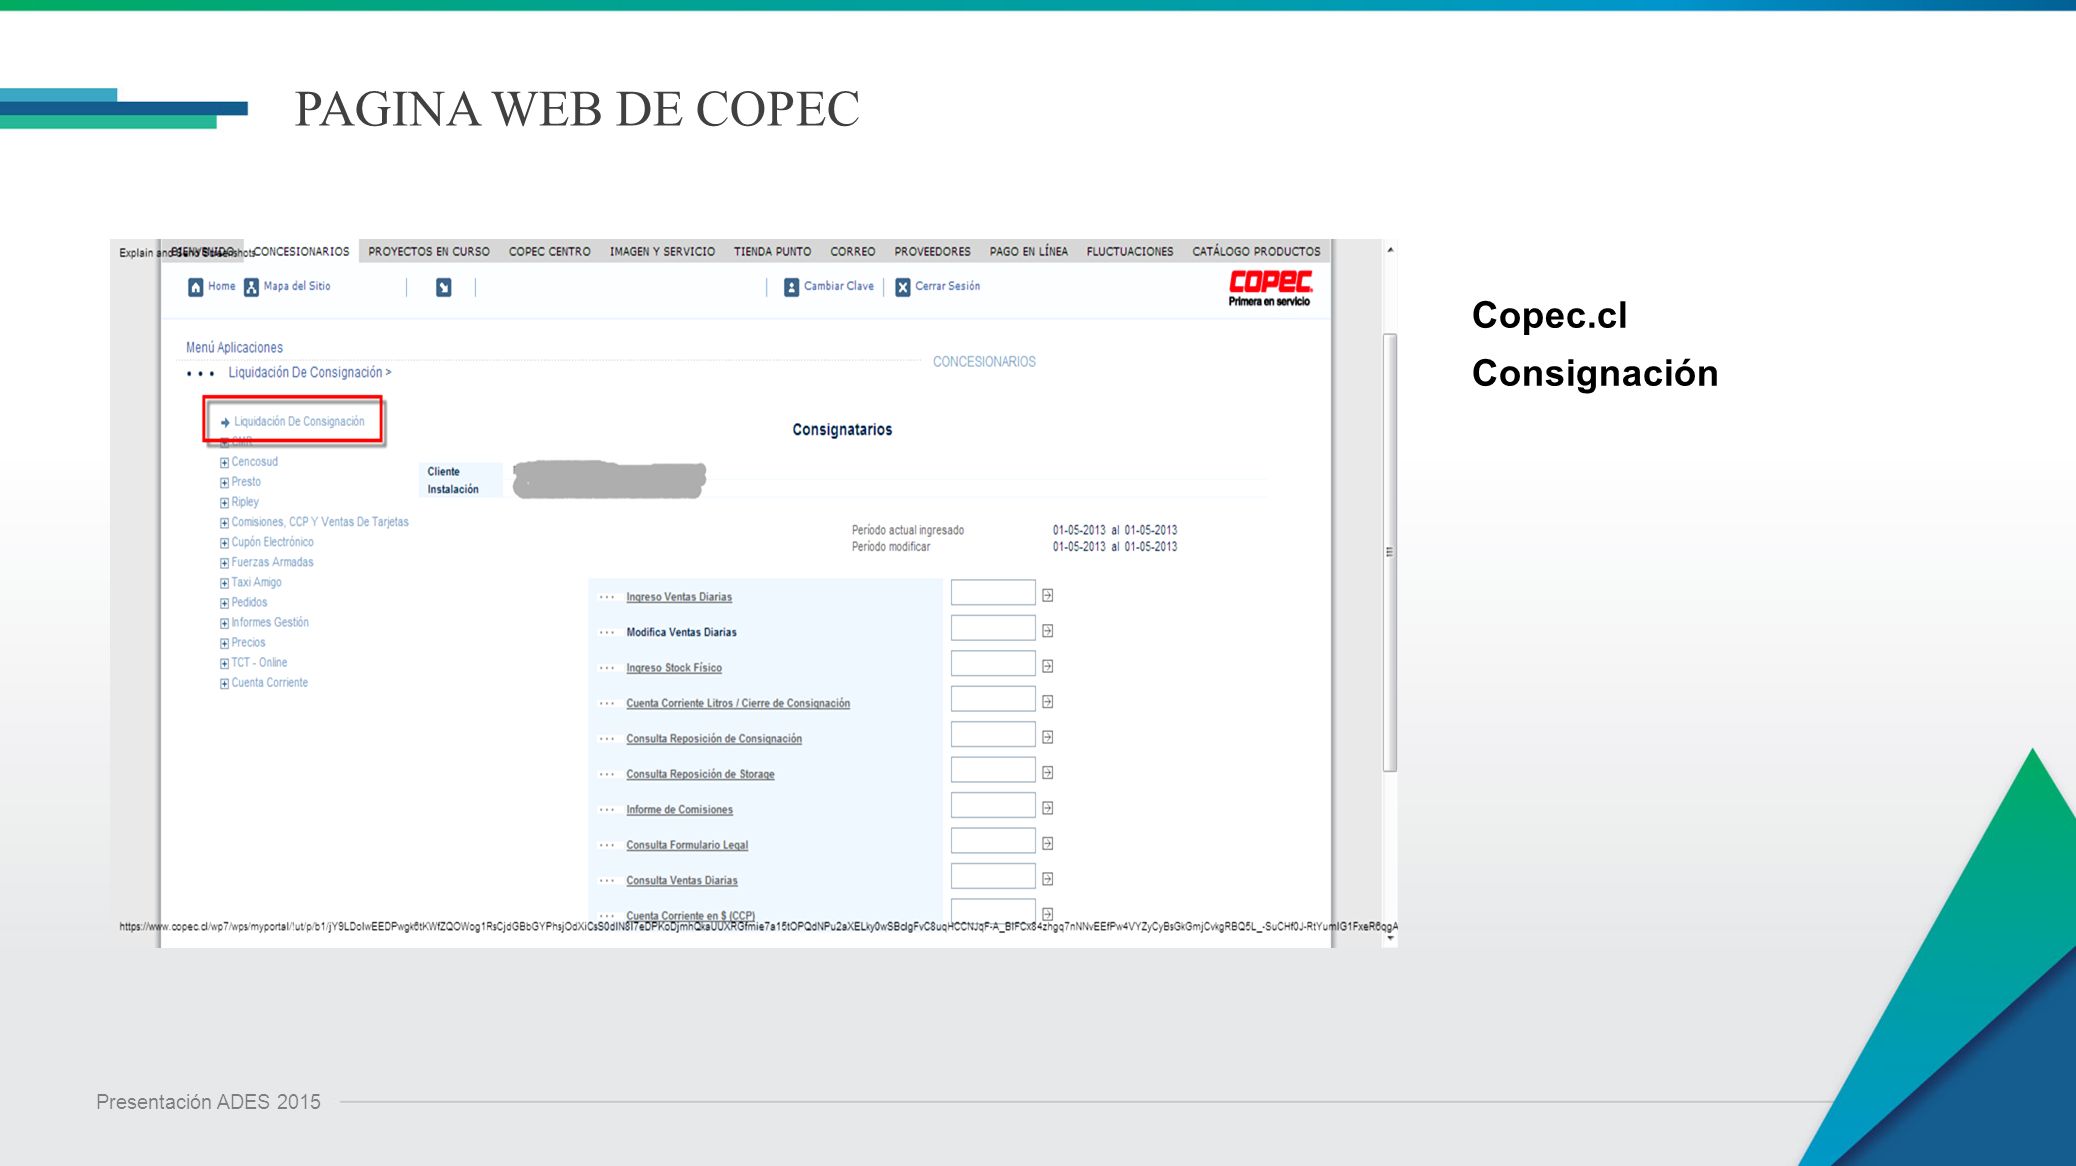This screenshot has height=1166, width=2076.
Task: Open the COPEC CENTRO tab
Action: (x=549, y=252)
